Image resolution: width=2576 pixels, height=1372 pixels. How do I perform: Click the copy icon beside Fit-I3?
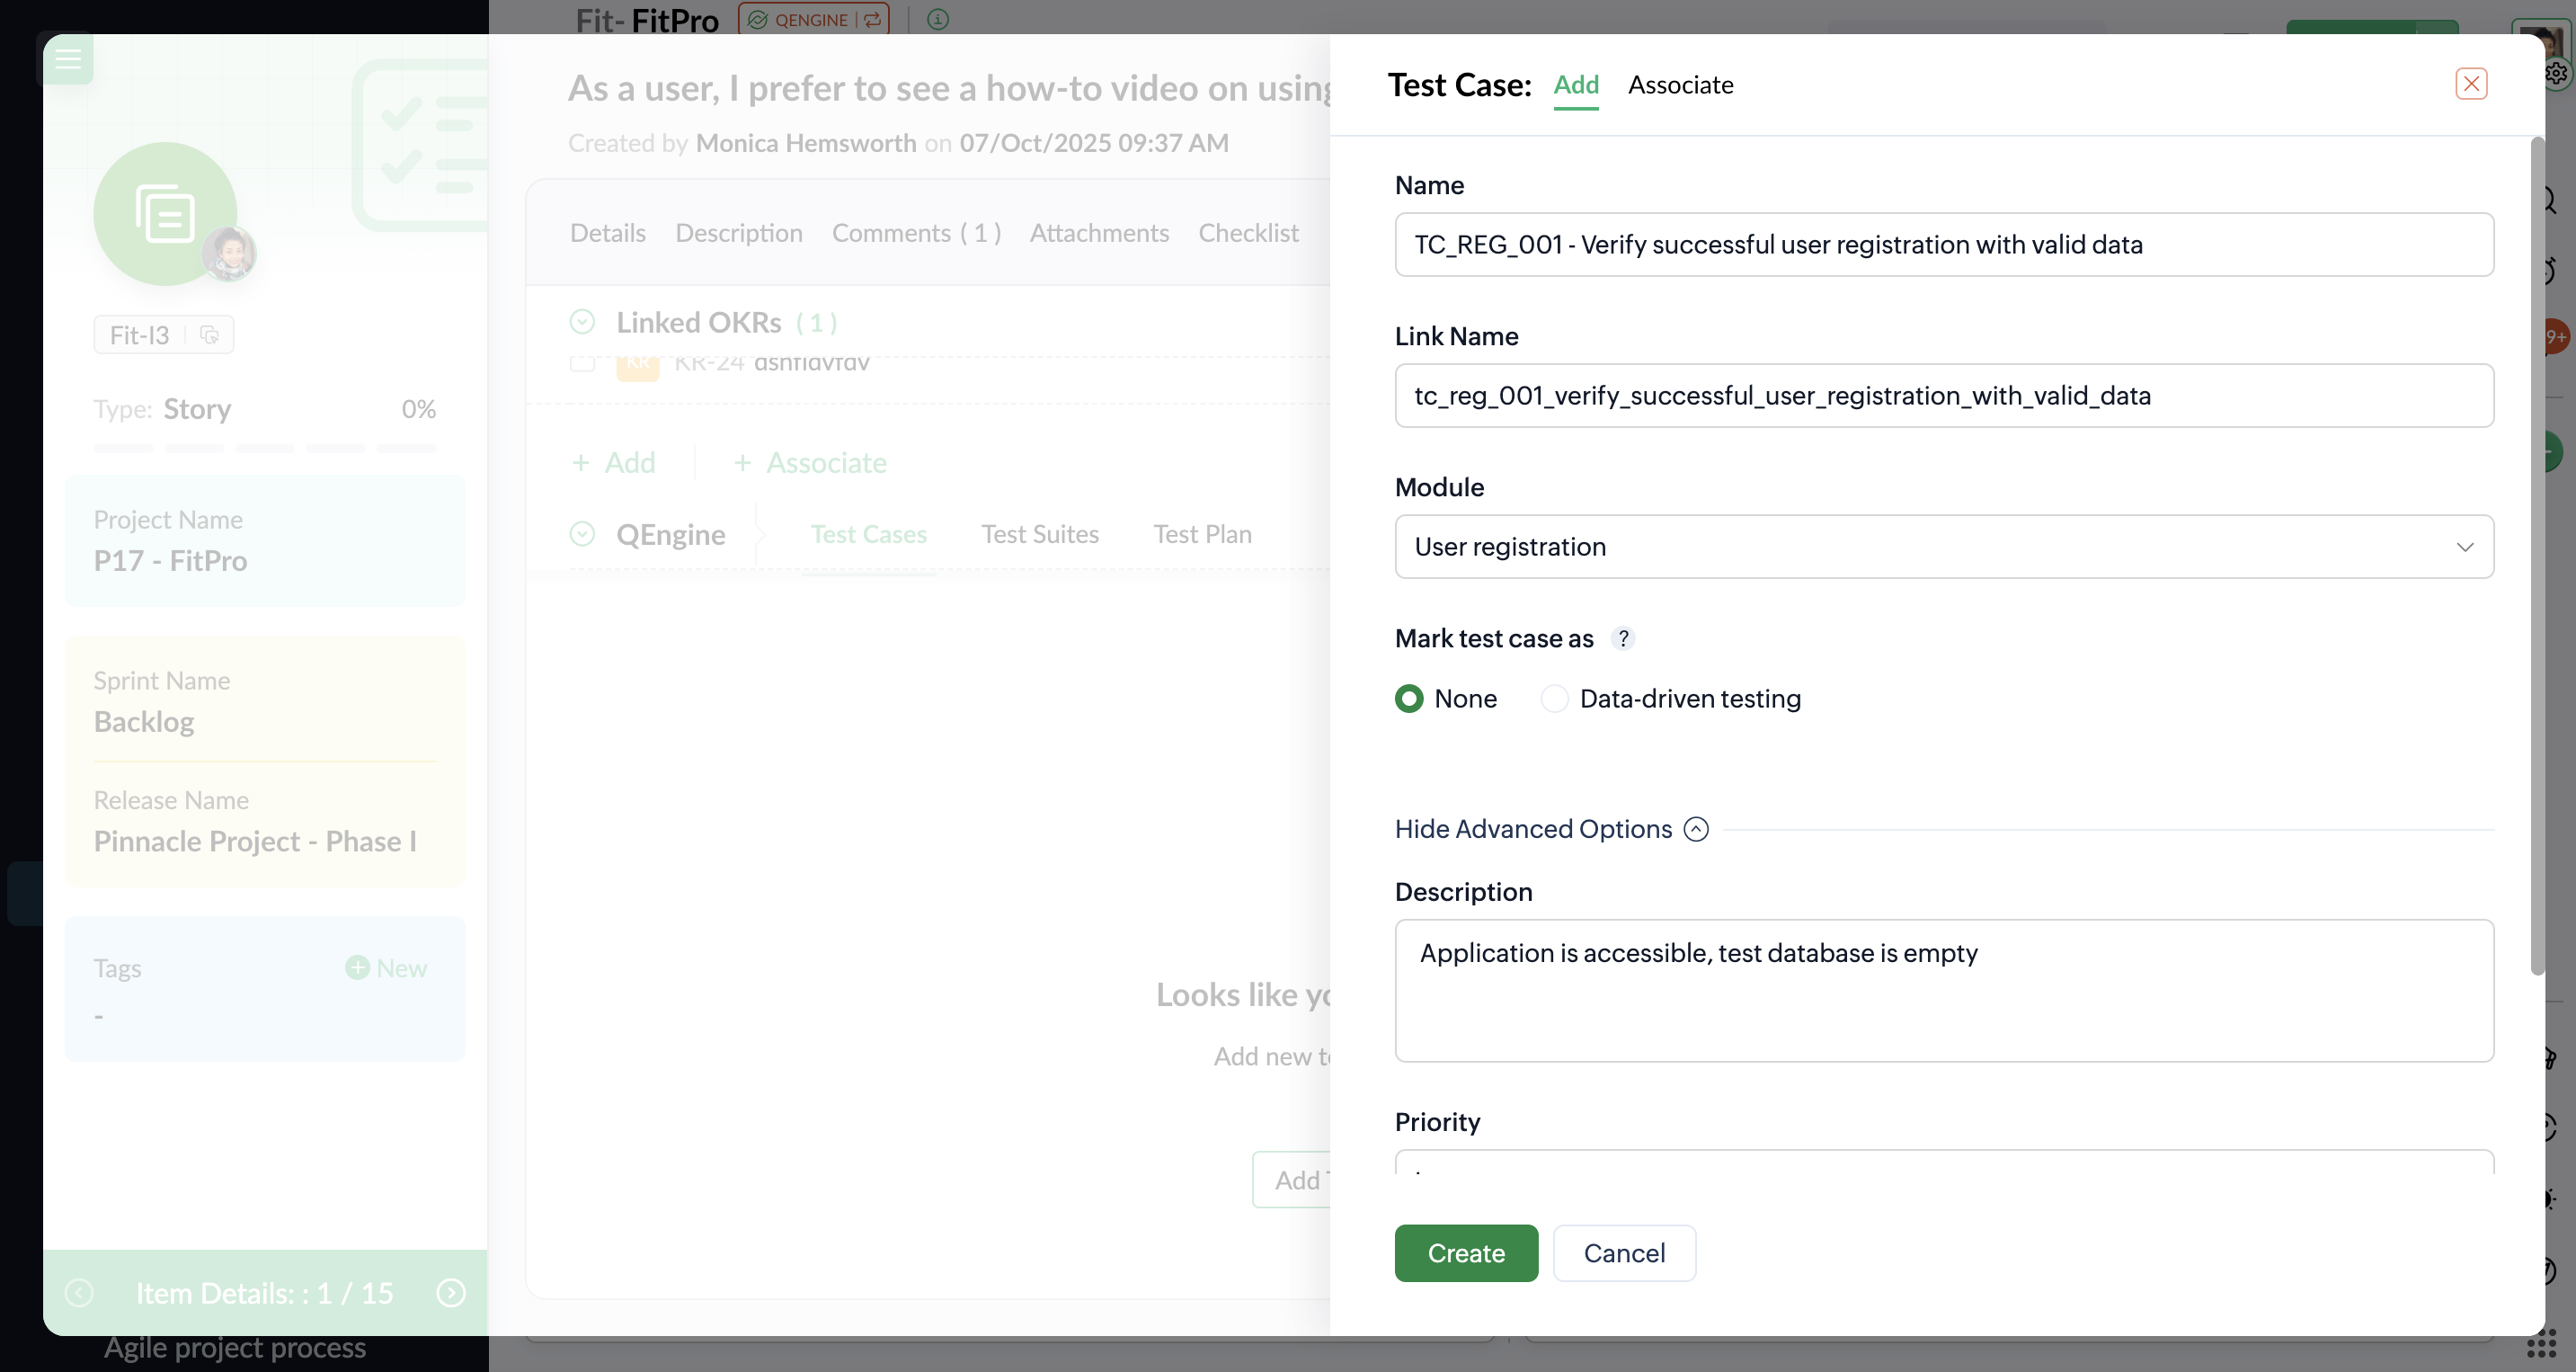tap(209, 335)
